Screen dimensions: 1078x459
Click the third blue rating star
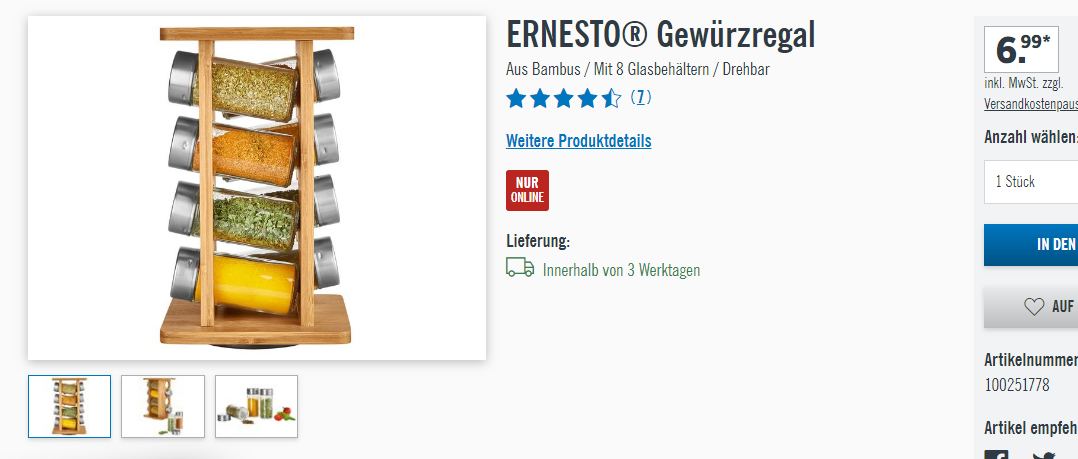(x=564, y=99)
